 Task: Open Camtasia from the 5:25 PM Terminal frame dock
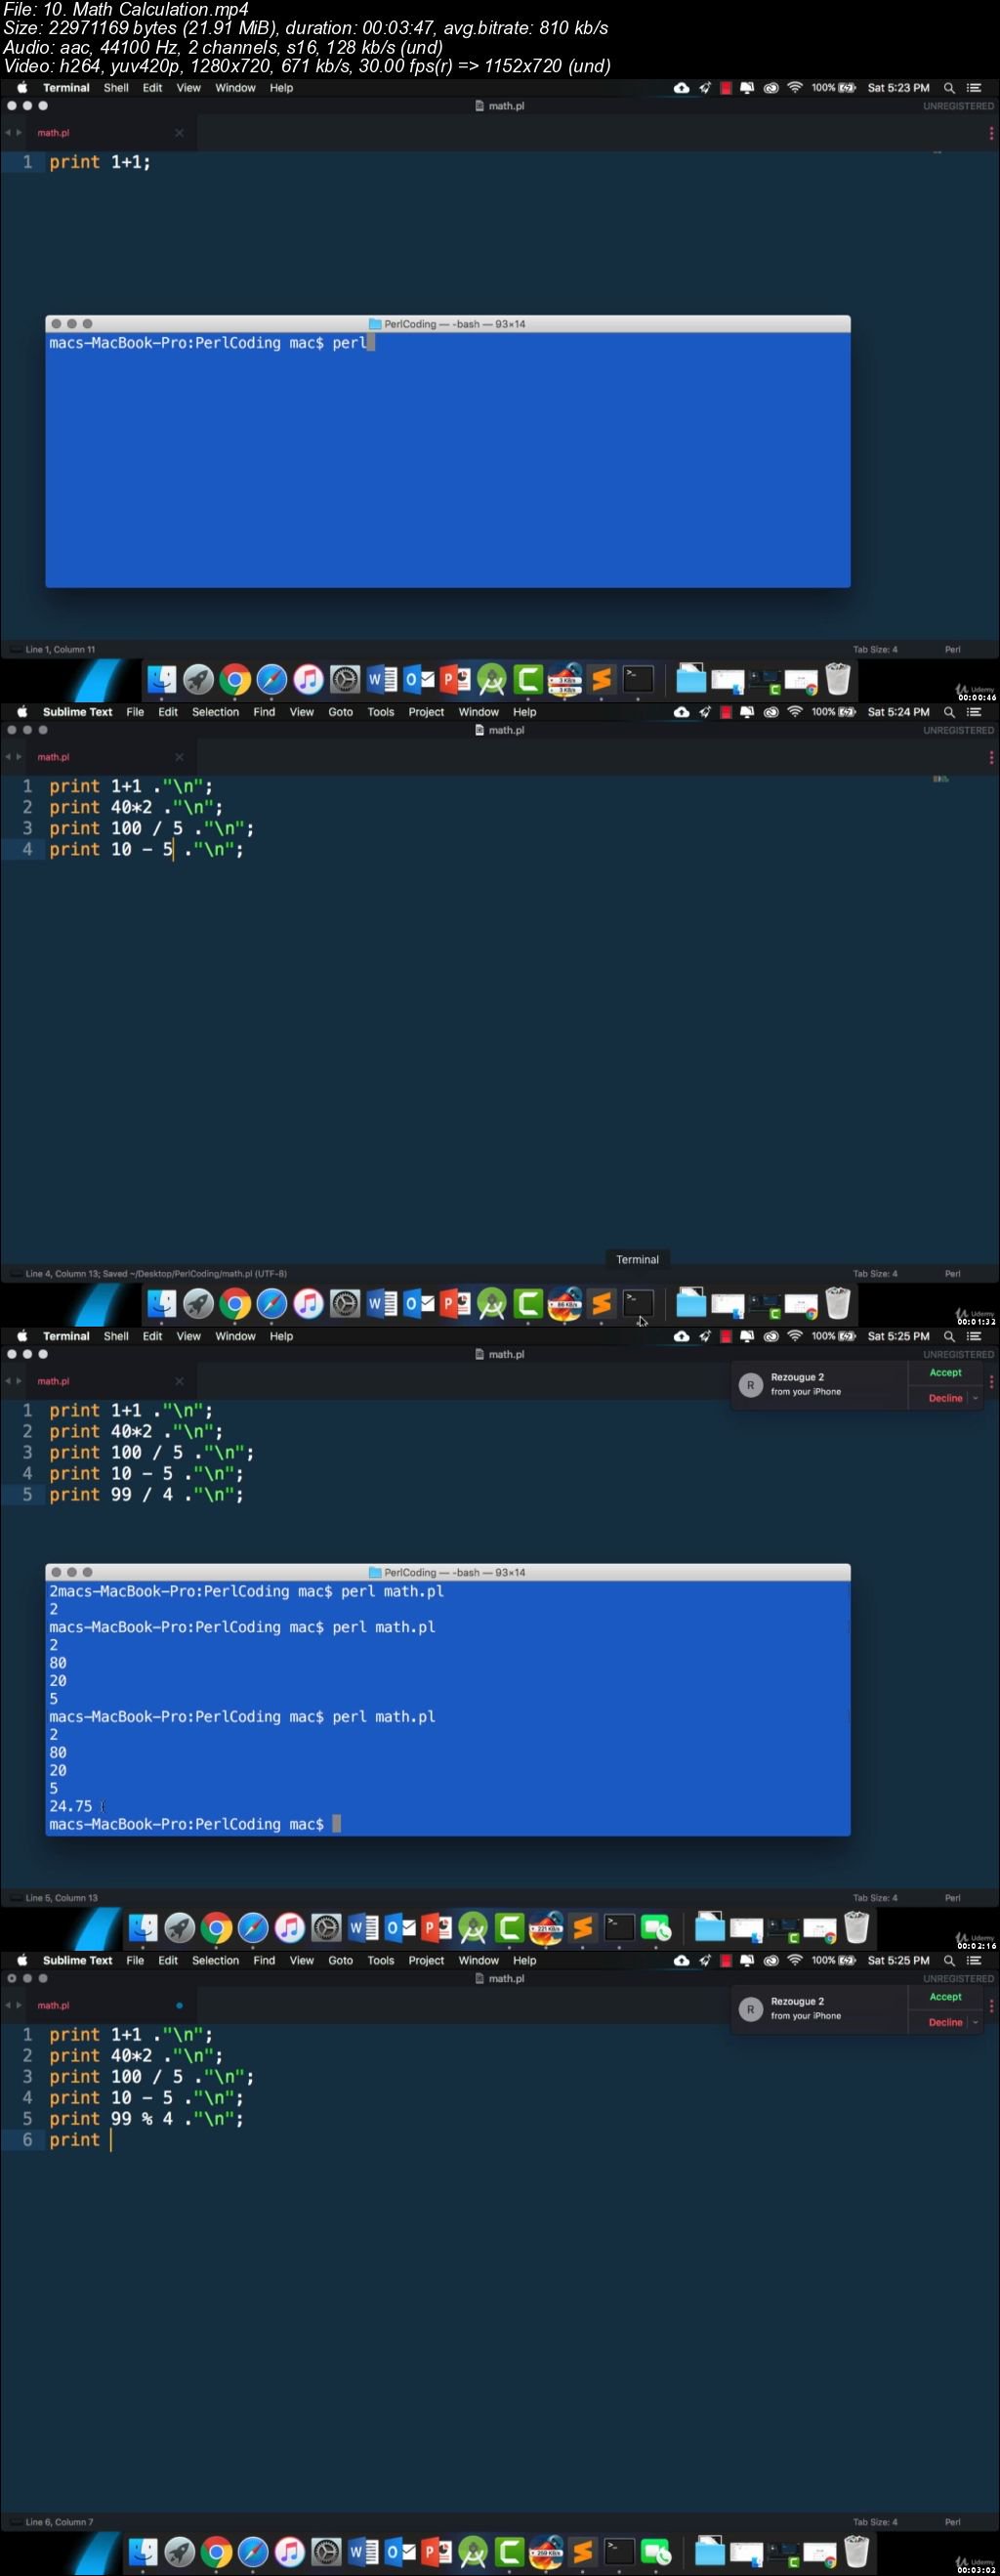510,1928
